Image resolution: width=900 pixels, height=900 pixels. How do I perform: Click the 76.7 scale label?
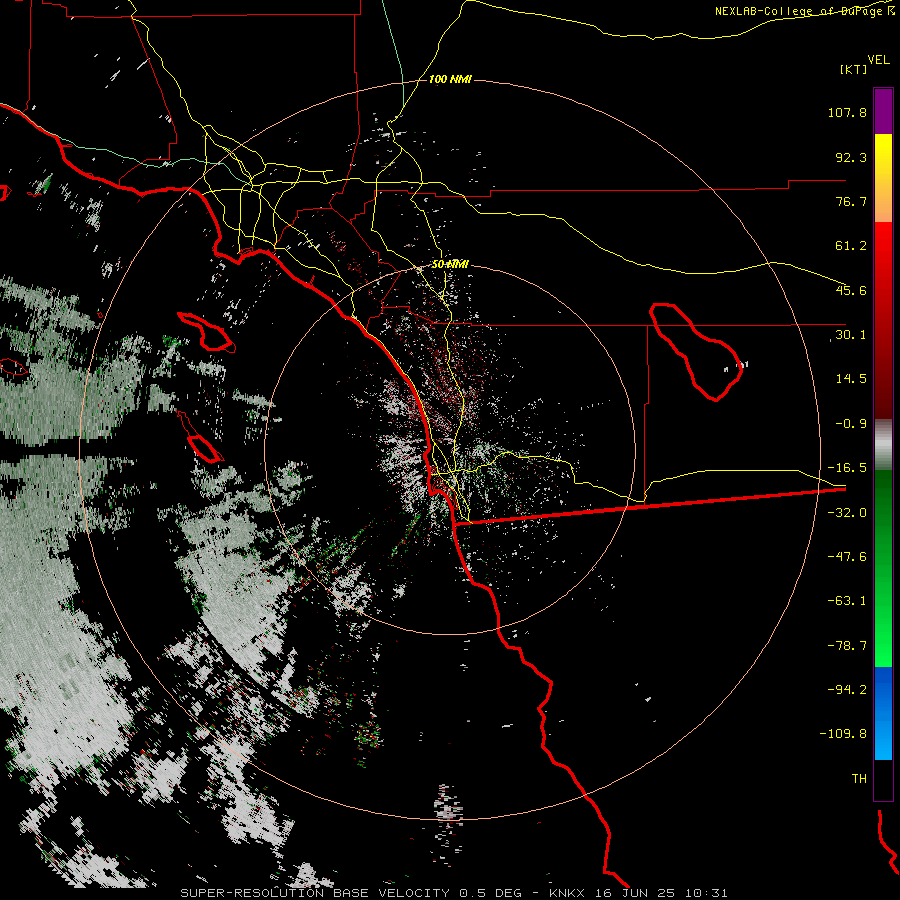click(851, 201)
